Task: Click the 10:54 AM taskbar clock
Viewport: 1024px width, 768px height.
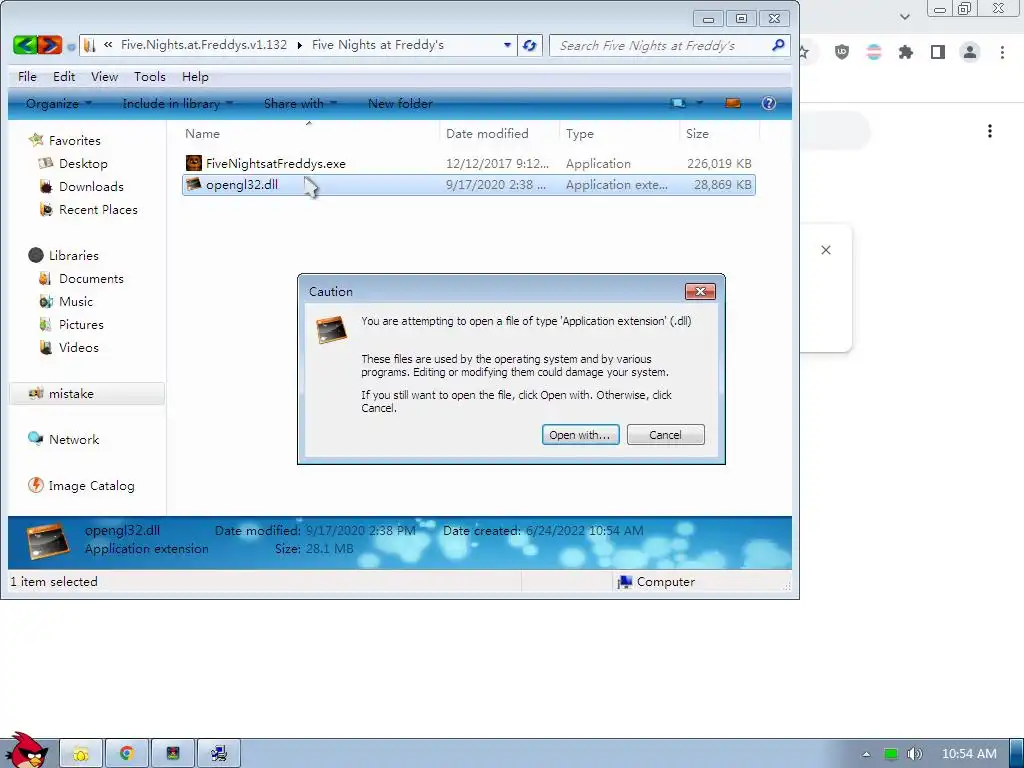Action: click(969, 754)
